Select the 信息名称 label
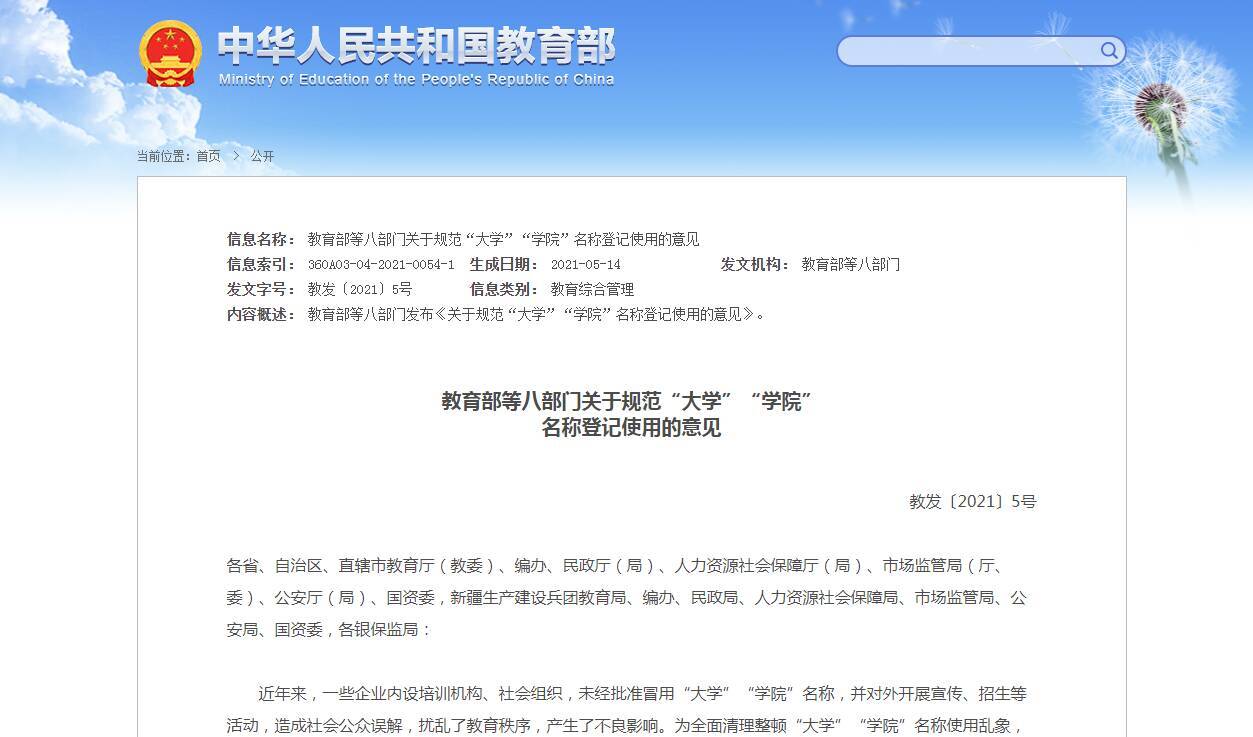 (261, 239)
